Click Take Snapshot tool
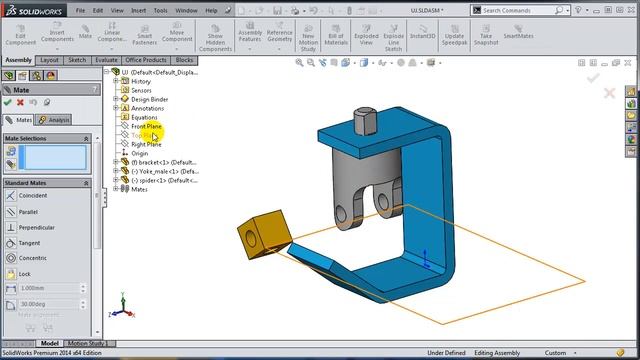The image size is (640, 360). (486, 35)
